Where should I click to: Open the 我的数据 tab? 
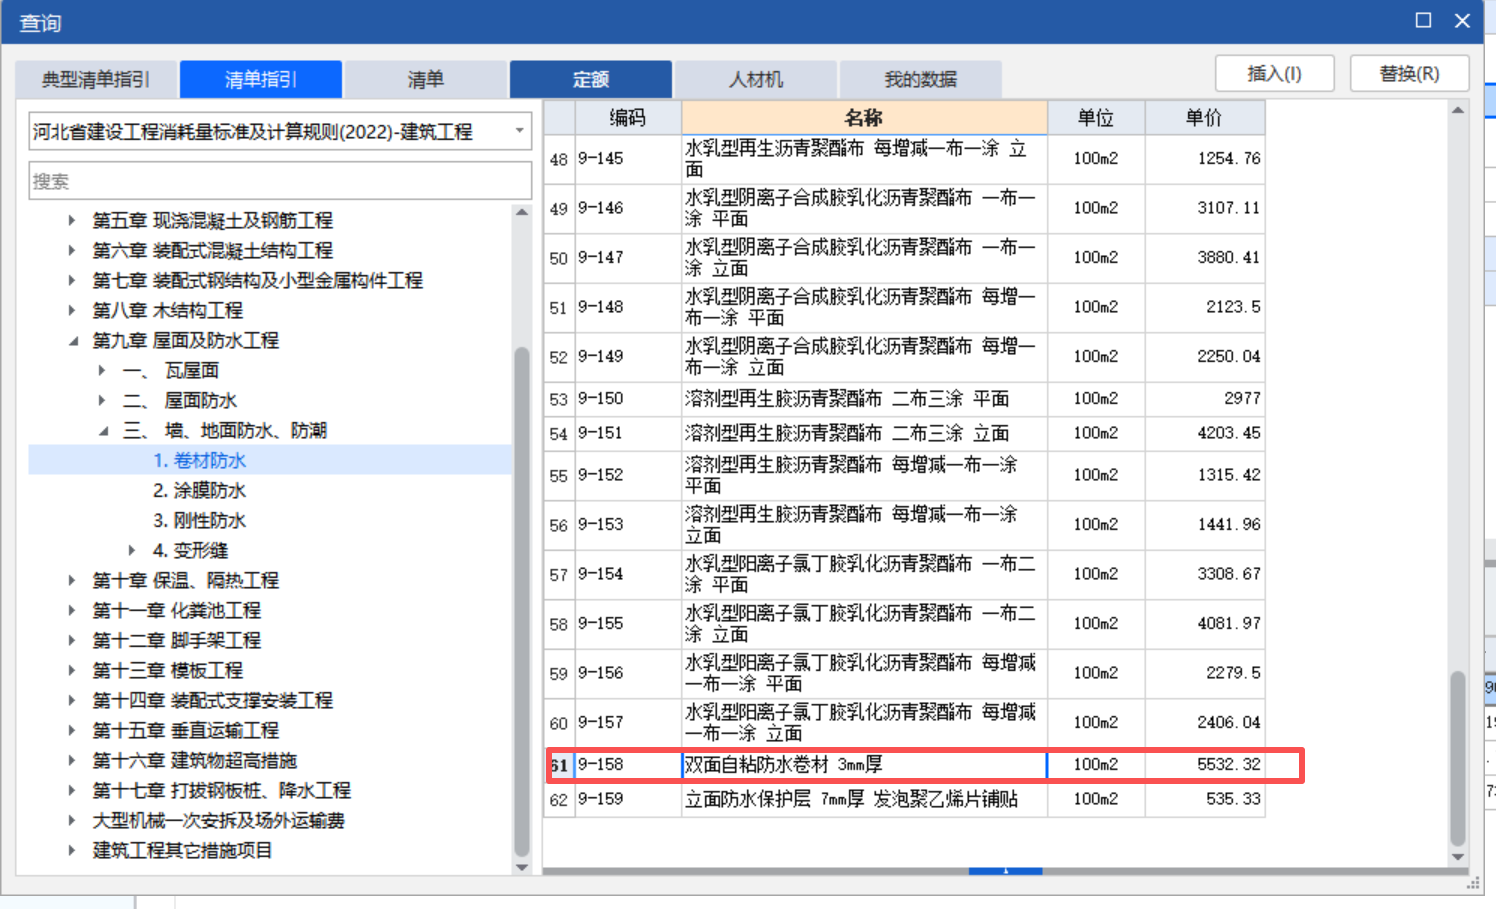click(920, 79)
